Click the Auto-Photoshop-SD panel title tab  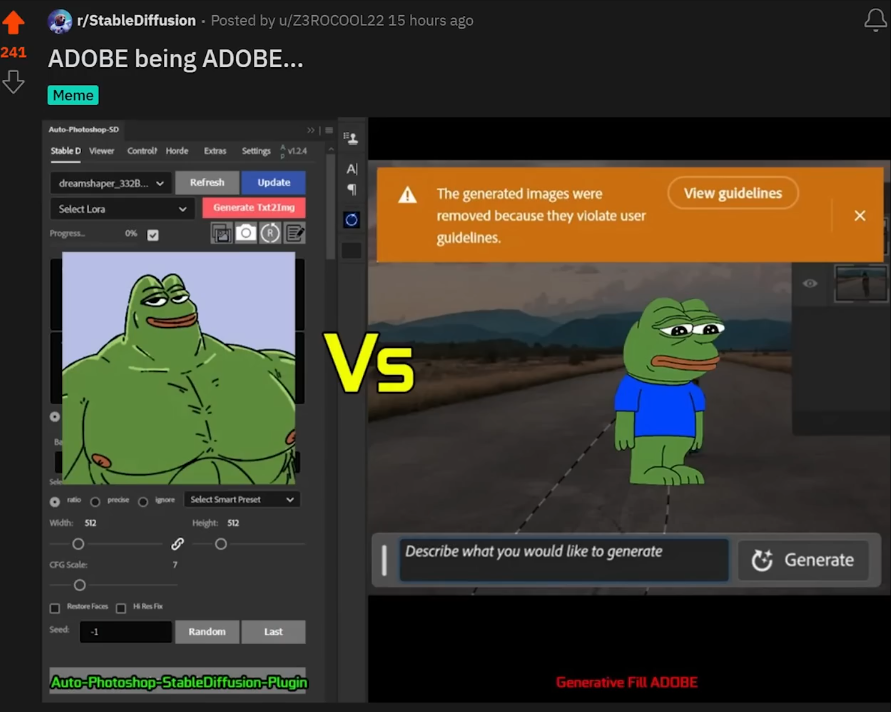click(x=84, y=130)
